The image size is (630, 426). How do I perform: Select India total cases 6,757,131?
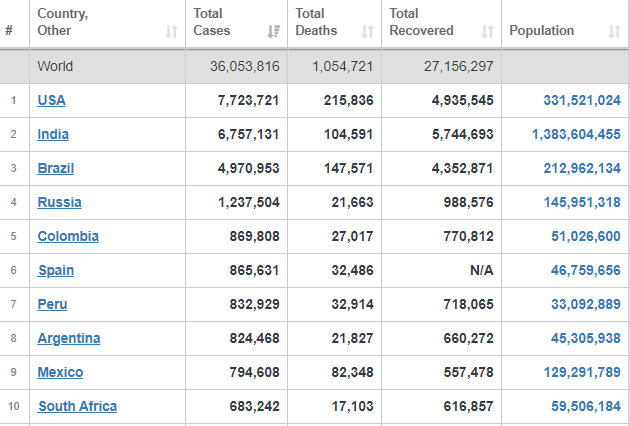(248, 134)
